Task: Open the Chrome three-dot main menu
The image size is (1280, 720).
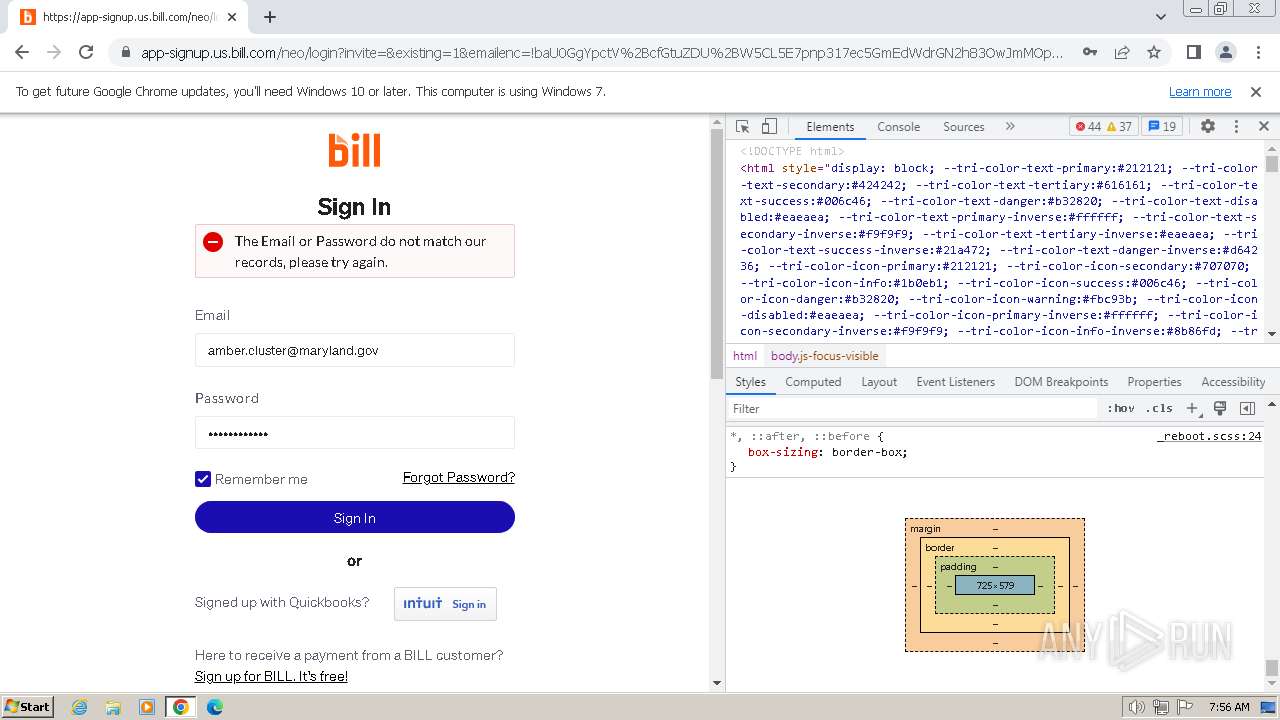Action: (1257, 52)
